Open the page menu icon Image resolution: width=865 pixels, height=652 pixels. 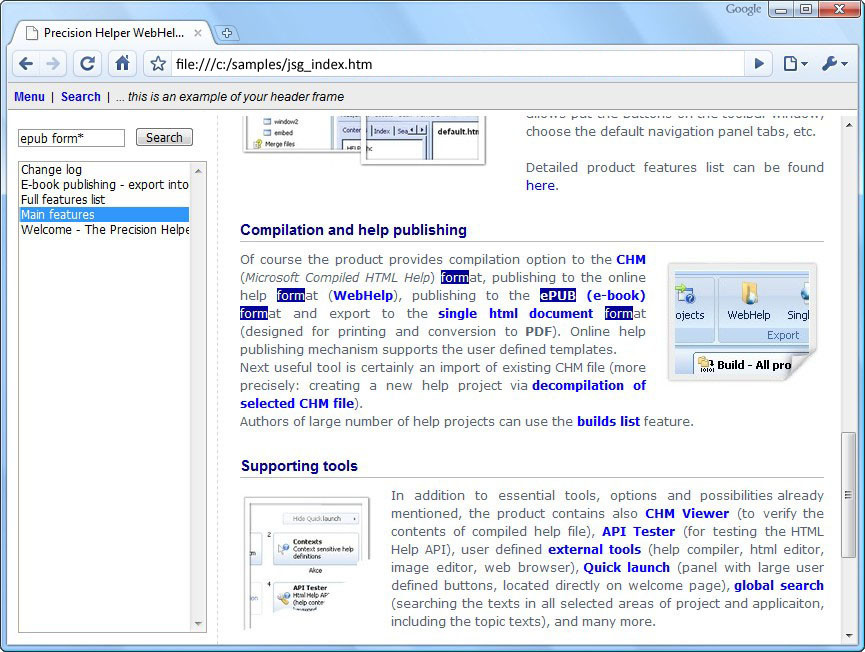point(795,64)
